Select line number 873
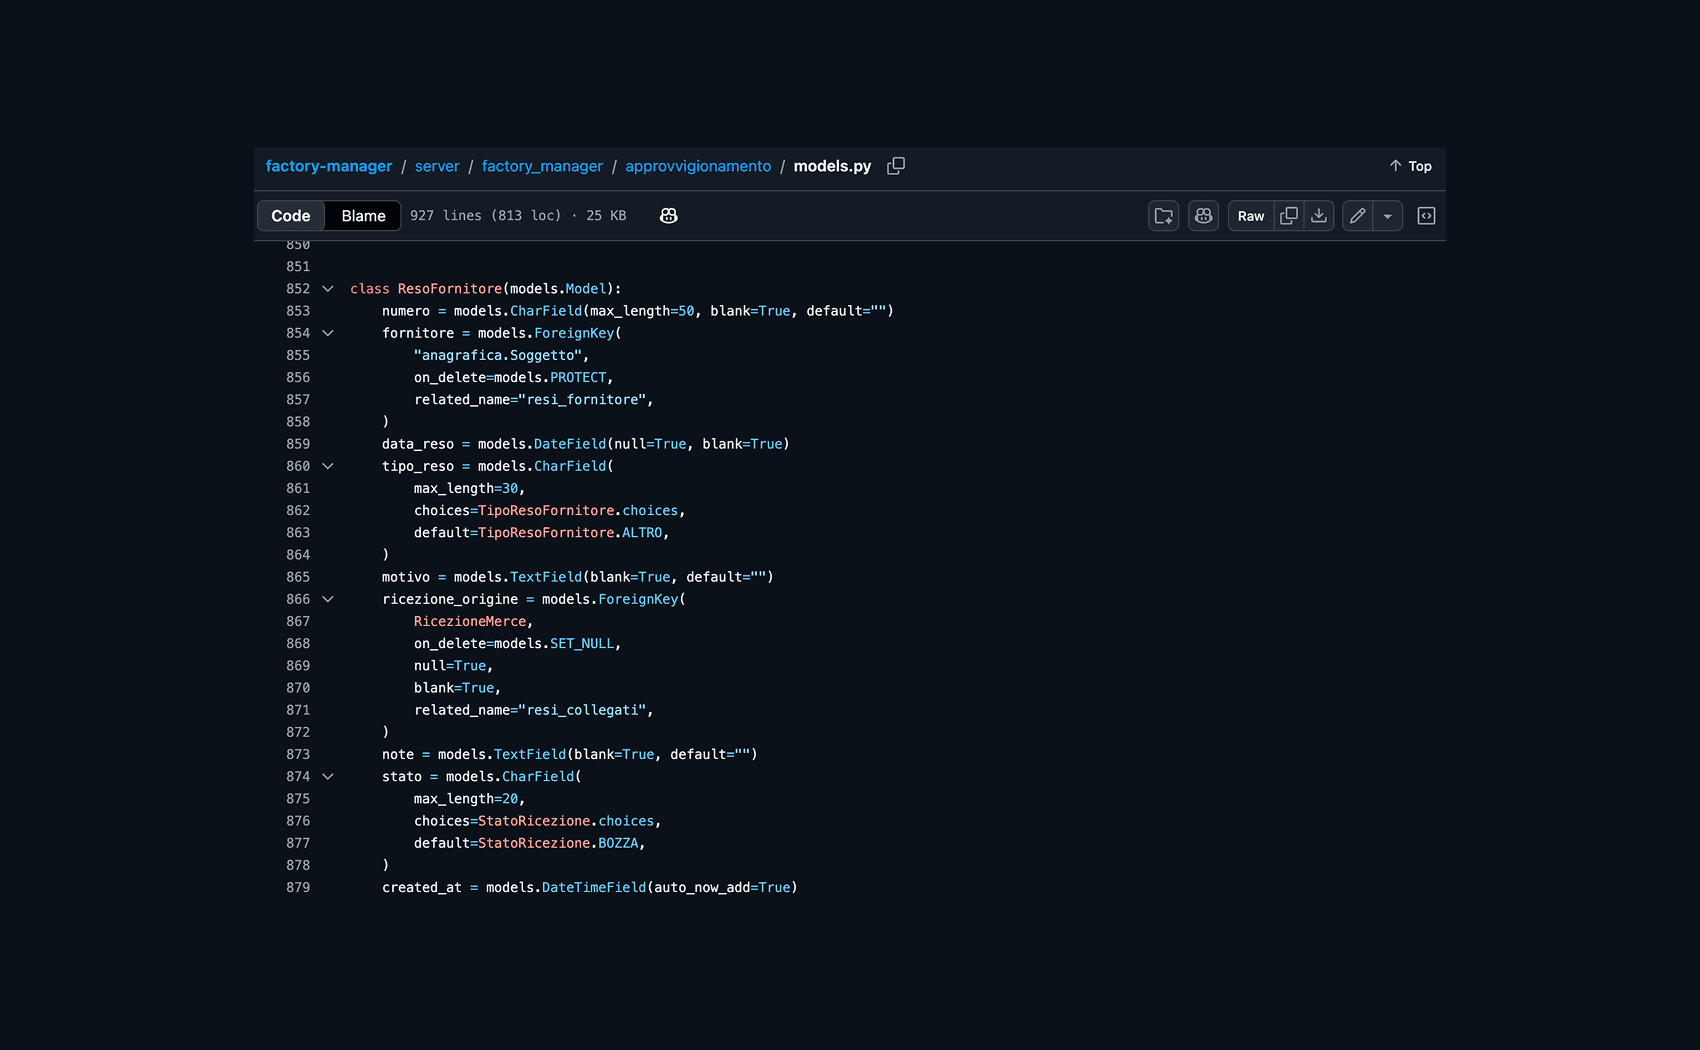Viewport: 1700px width, 1050px height. 298,755
